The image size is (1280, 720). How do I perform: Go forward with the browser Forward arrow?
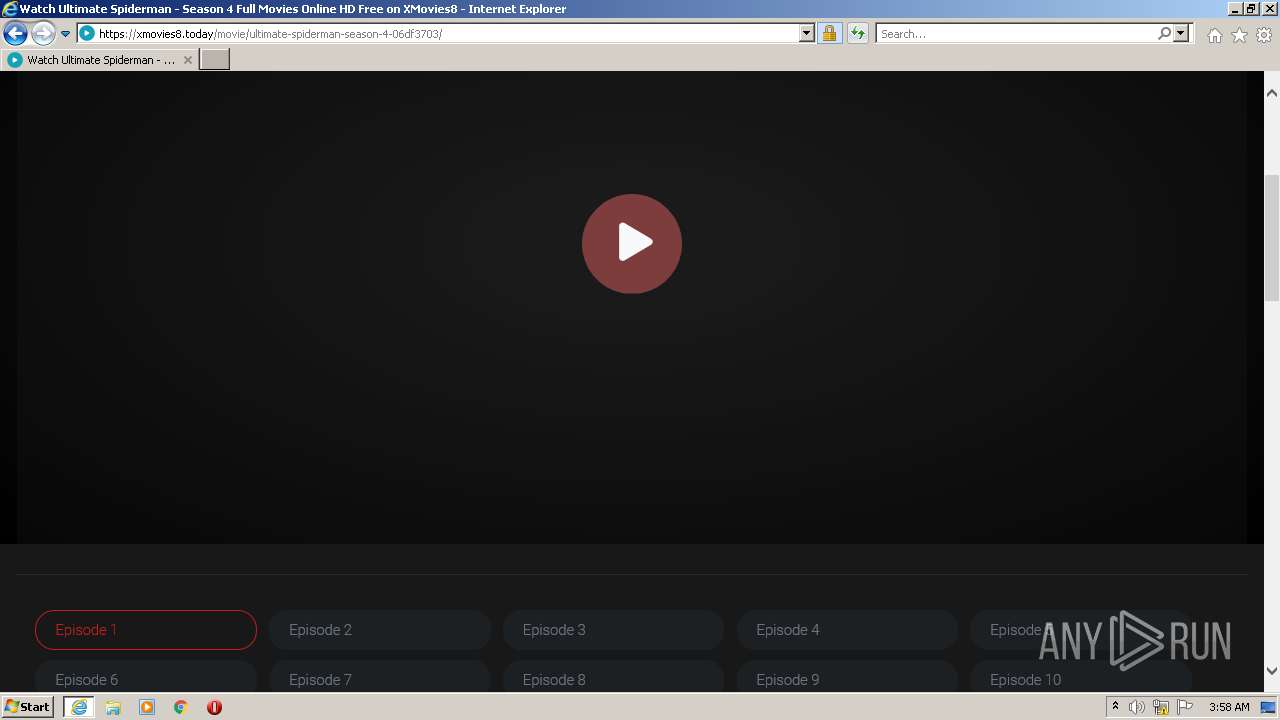(43, 34)
